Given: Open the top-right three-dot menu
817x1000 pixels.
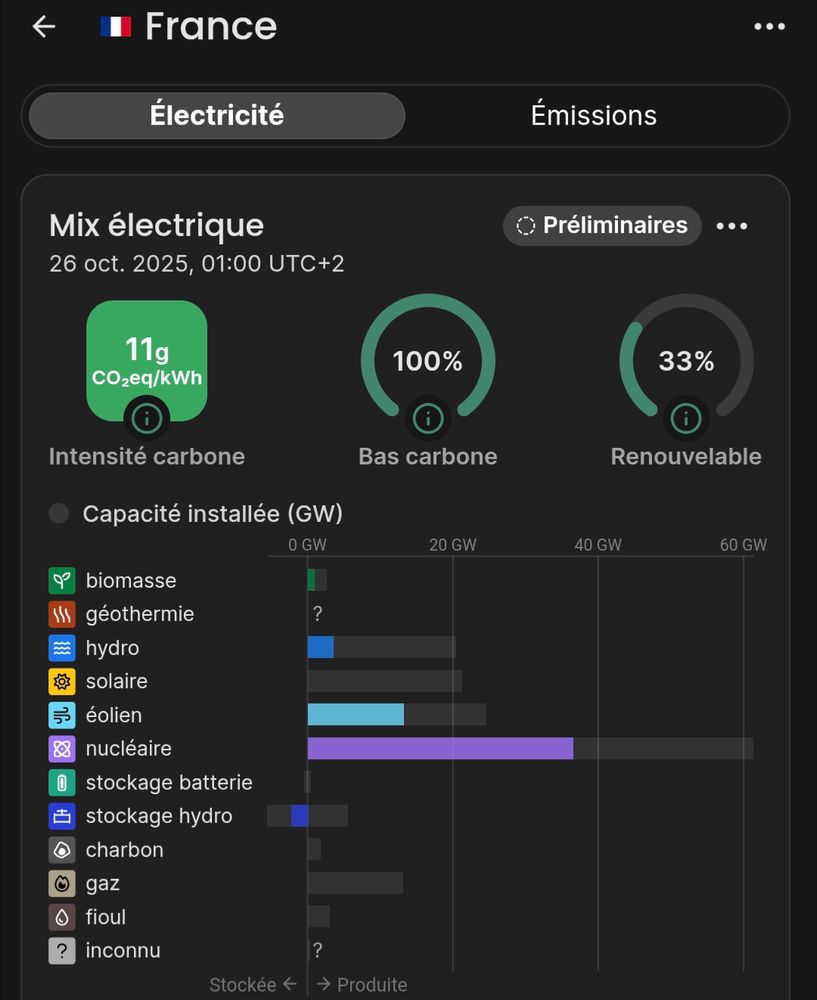Looking at the screenshot, I should pos(769,26).
